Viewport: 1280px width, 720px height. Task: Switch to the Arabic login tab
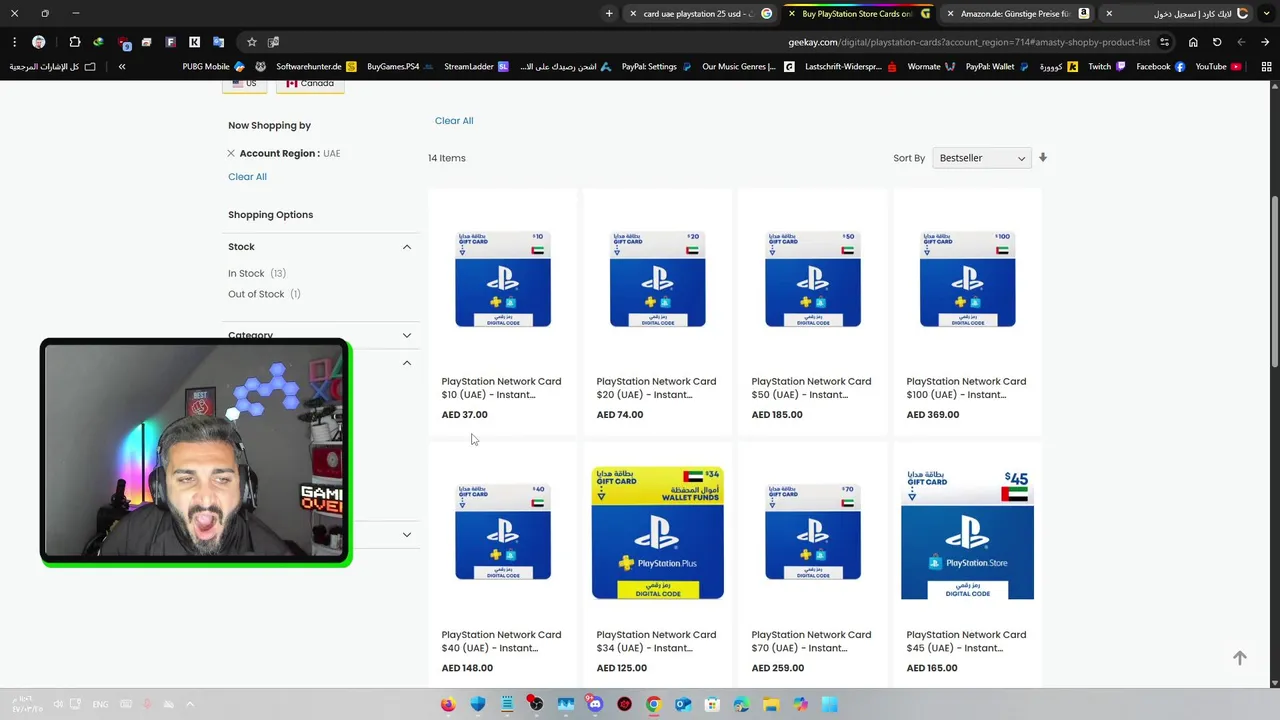coord(1176,14)
